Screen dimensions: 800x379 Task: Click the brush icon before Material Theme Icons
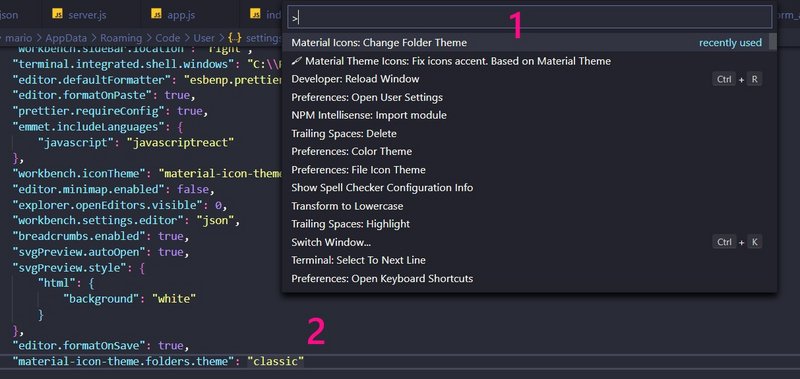296,61
